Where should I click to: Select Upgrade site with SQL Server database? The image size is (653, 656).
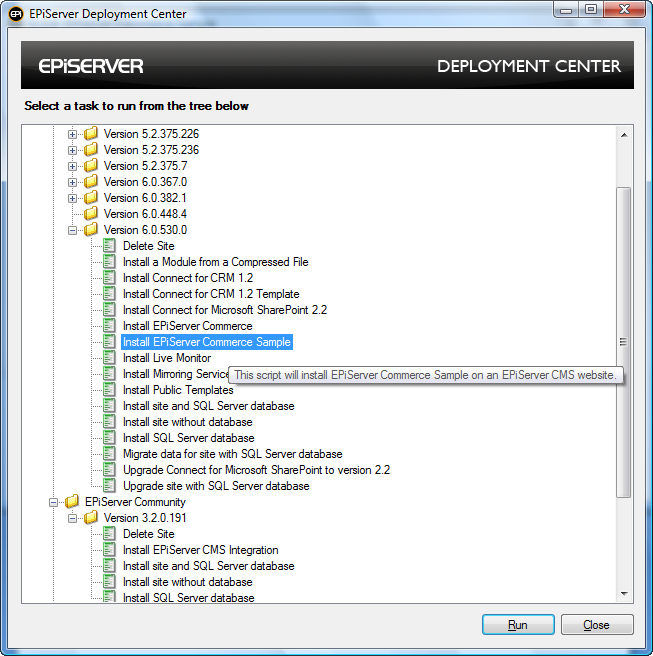click(x=216, y=486)
